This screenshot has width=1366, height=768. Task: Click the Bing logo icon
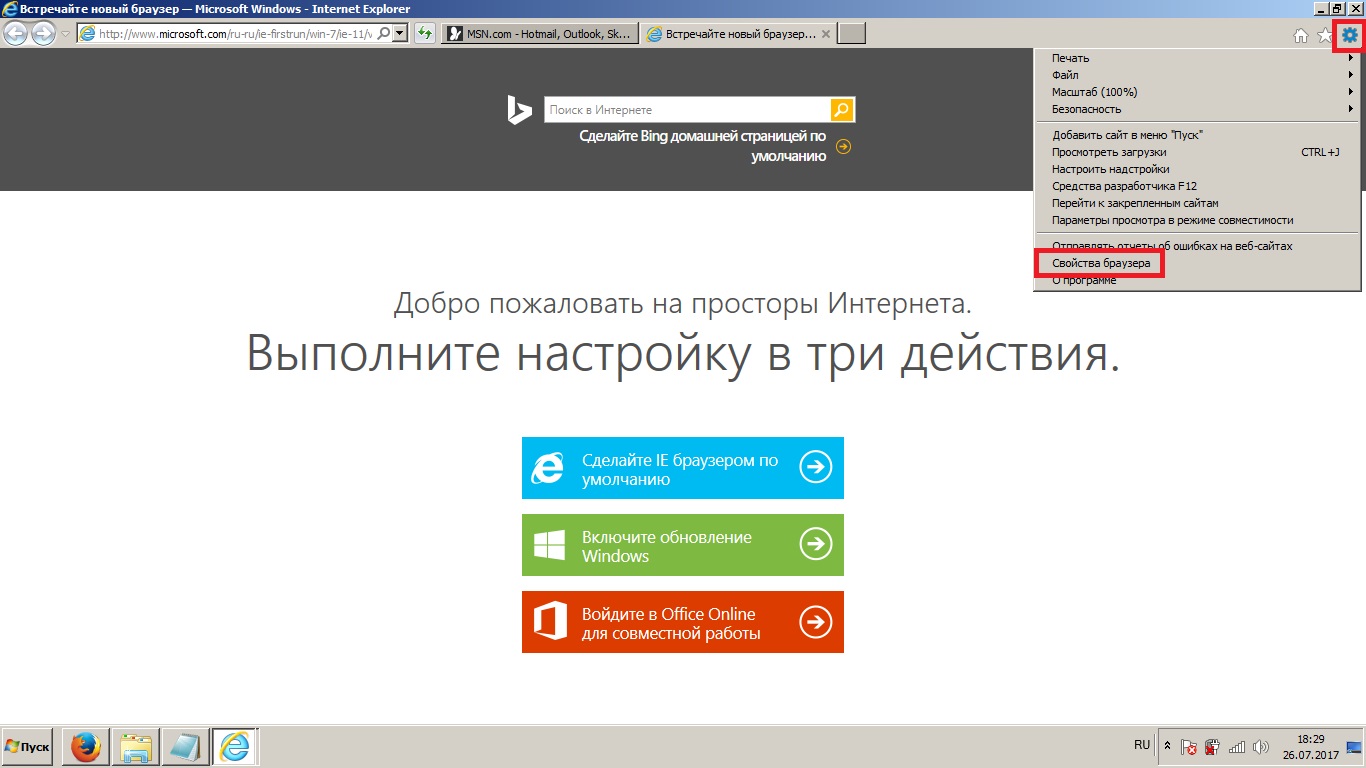(x=519, y=110)
